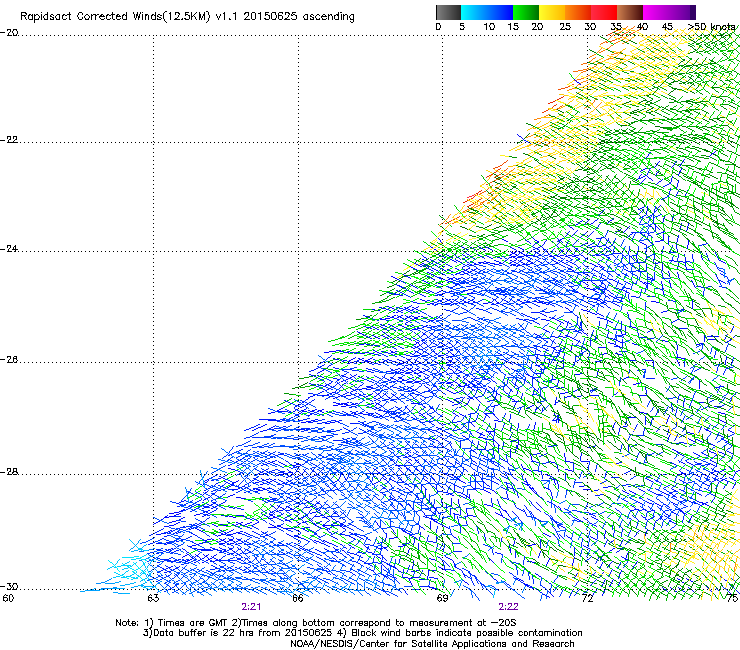Click the '-30' latitude axis label

[x=9, y=587]
